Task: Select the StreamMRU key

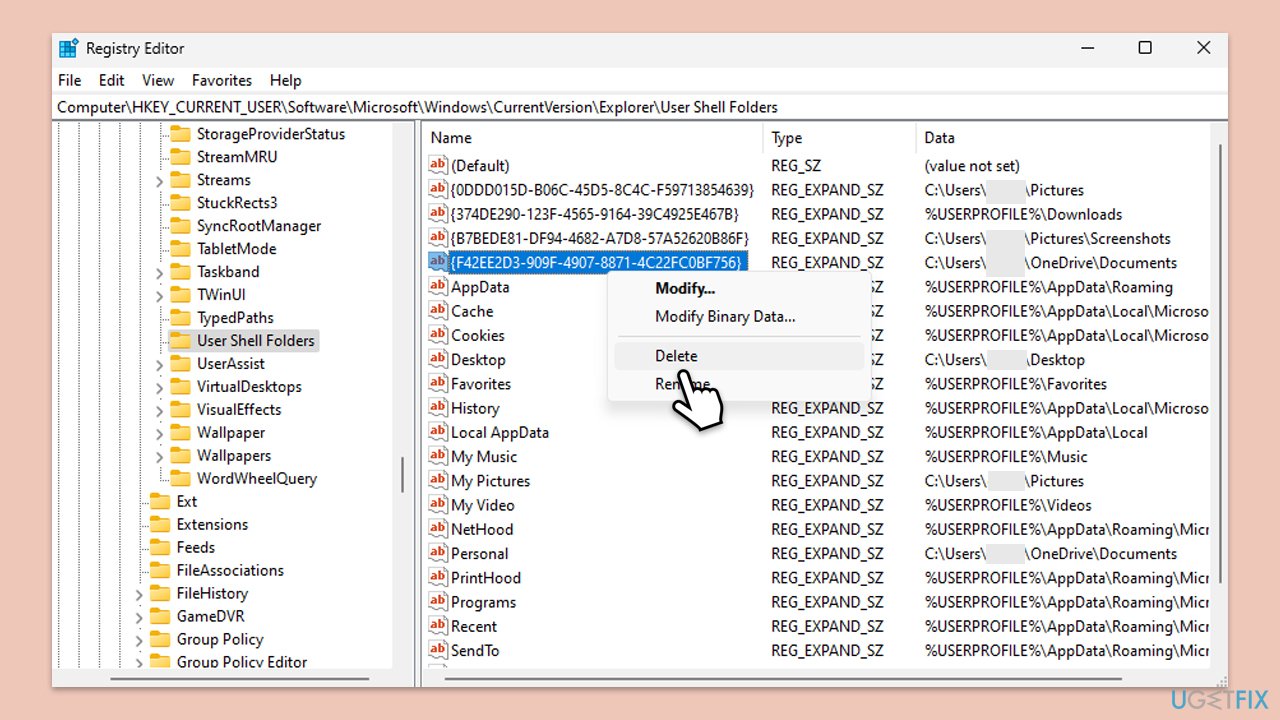Action: 237,157
